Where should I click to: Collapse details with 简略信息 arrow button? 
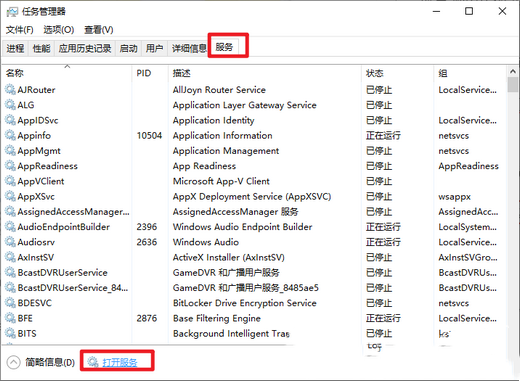tap(13, 362)
